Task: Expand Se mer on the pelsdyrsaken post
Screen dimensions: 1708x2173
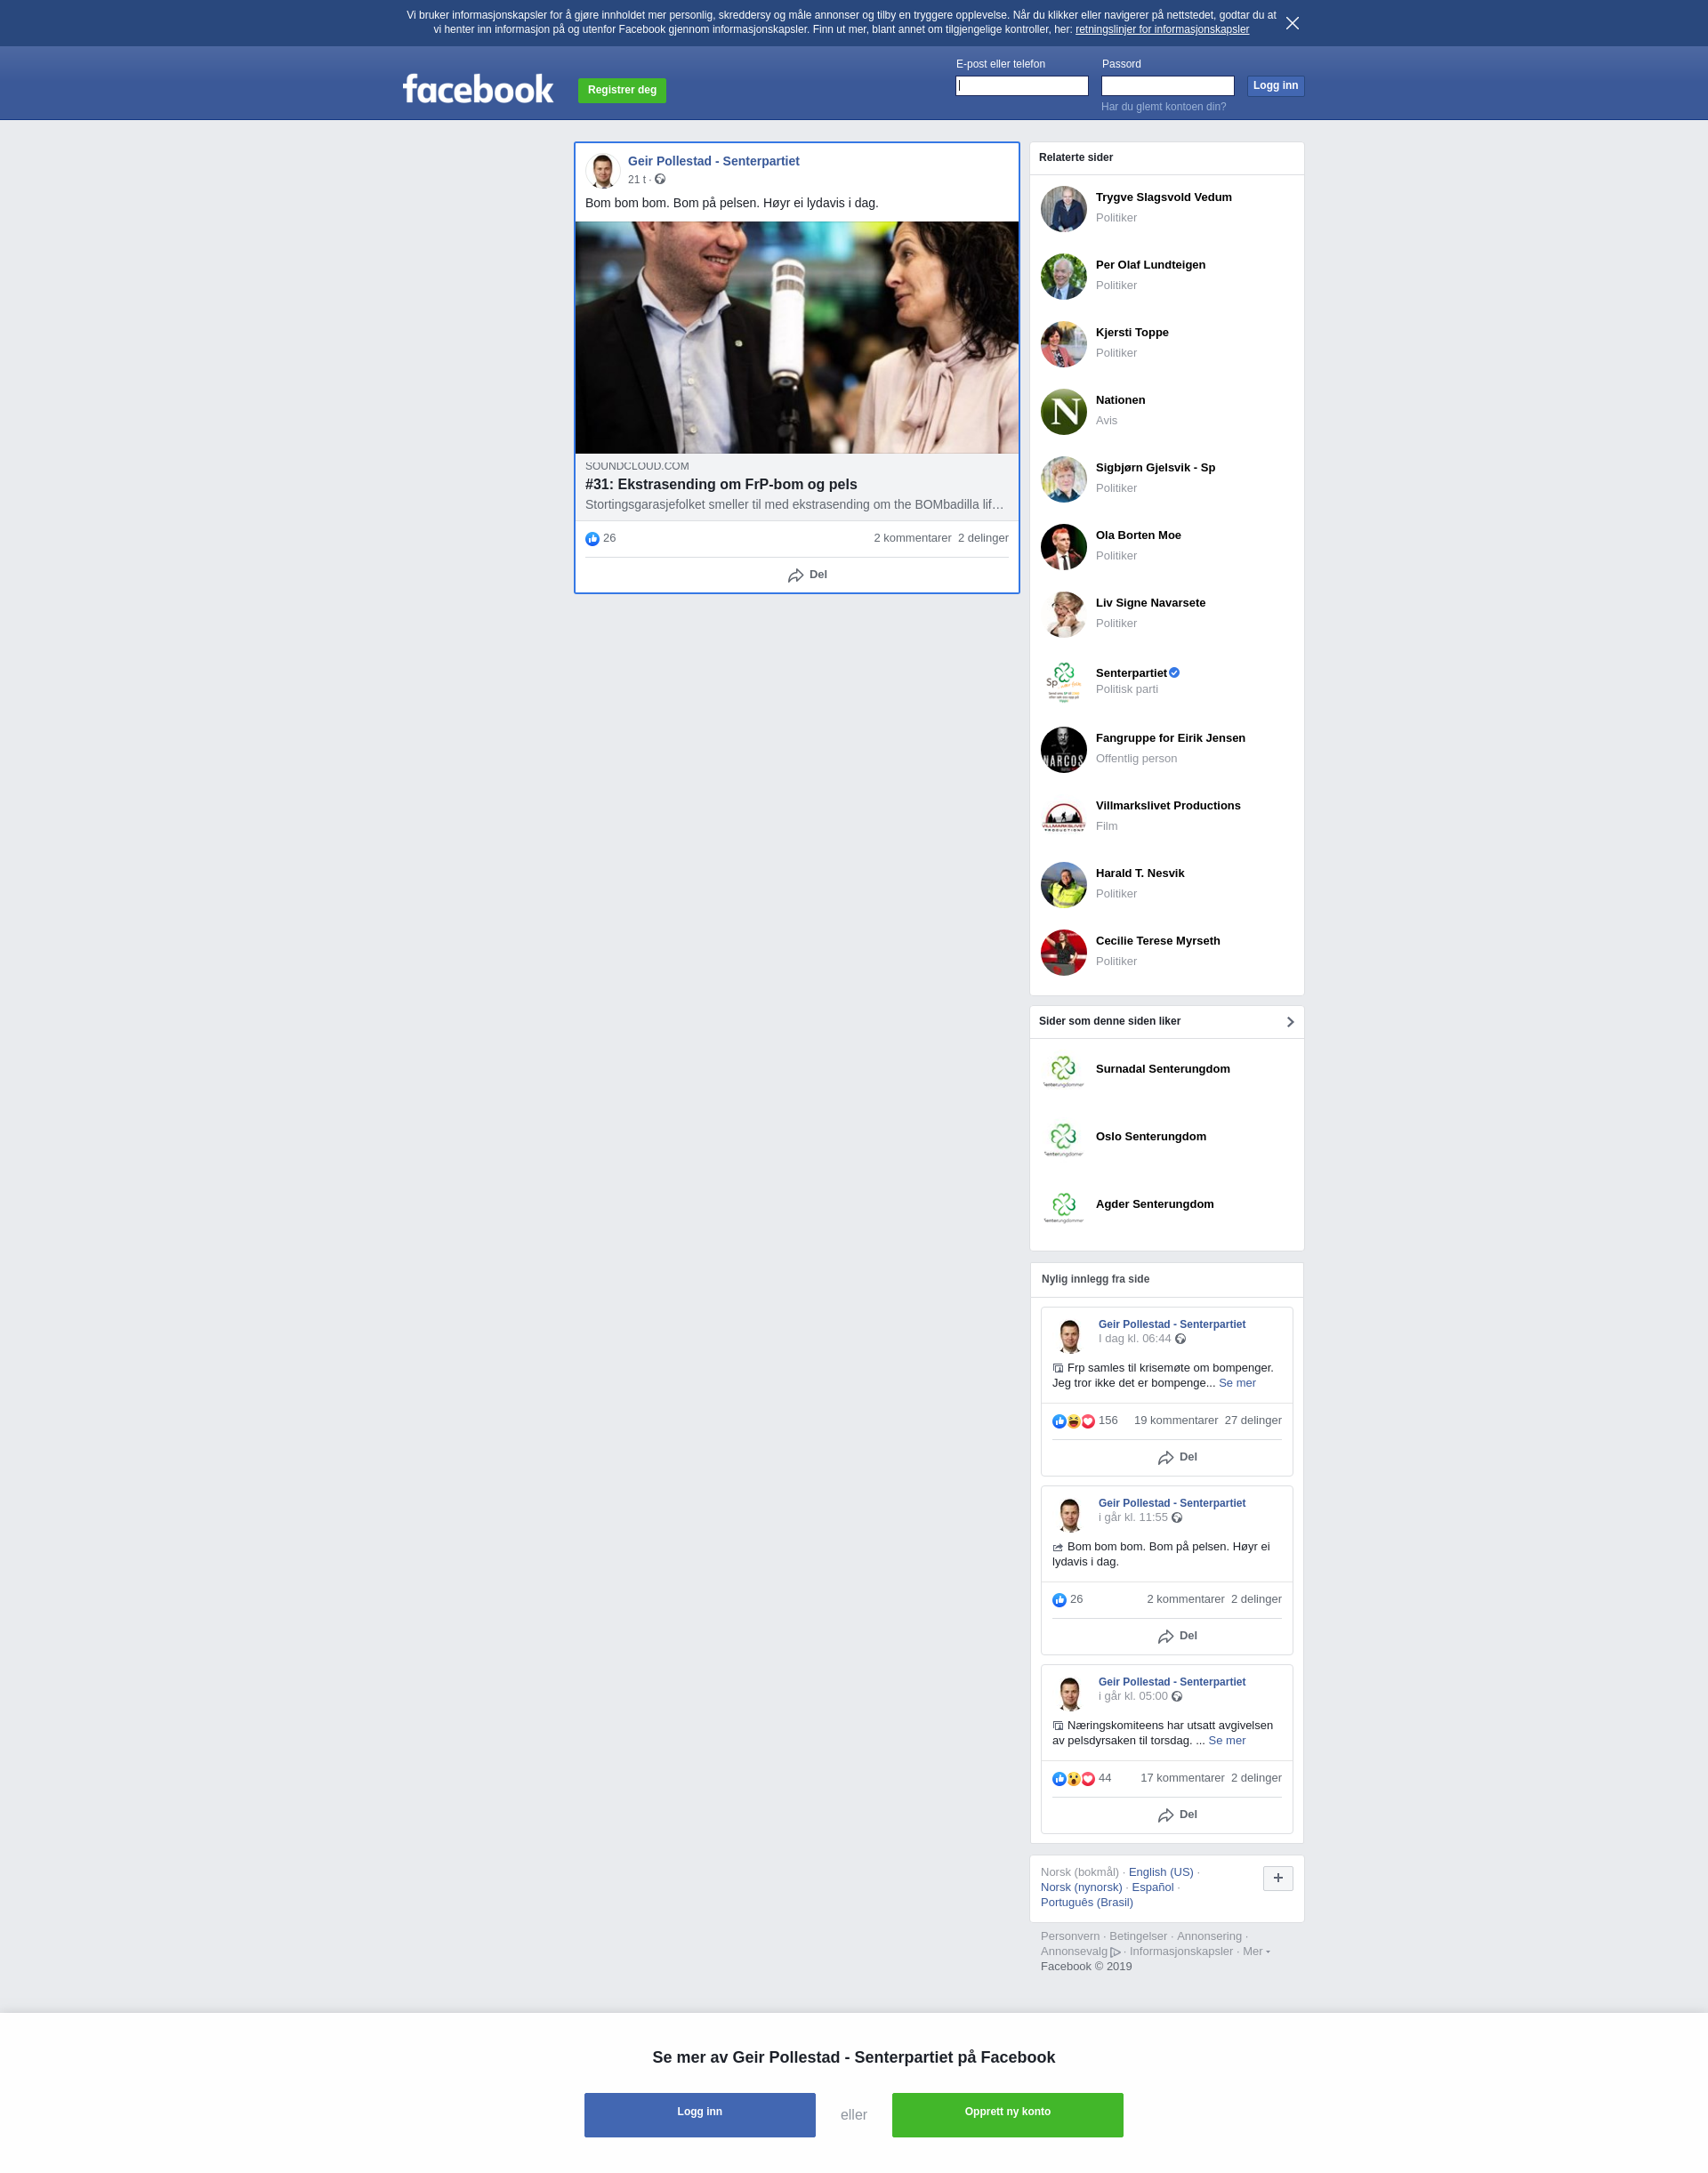Action: pos(1227,1740)
